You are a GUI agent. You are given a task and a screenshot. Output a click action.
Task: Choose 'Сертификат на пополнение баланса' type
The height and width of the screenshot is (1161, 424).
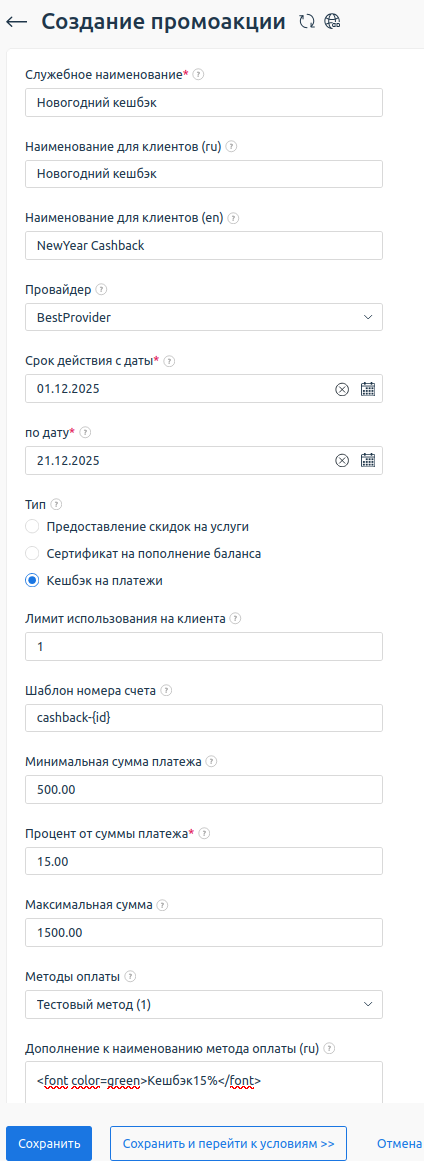coord(32,553)
